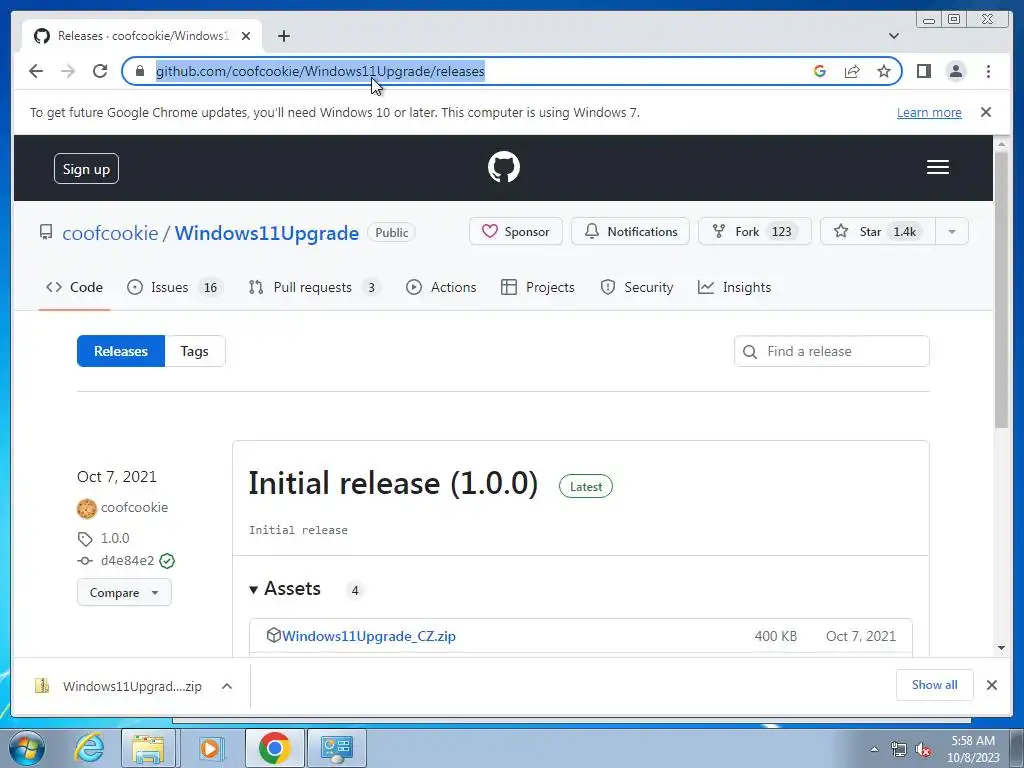The width and height of the screenshot is (1024, 768).
Task: Switch to the Tags view
Action: [x=195, y=351]
